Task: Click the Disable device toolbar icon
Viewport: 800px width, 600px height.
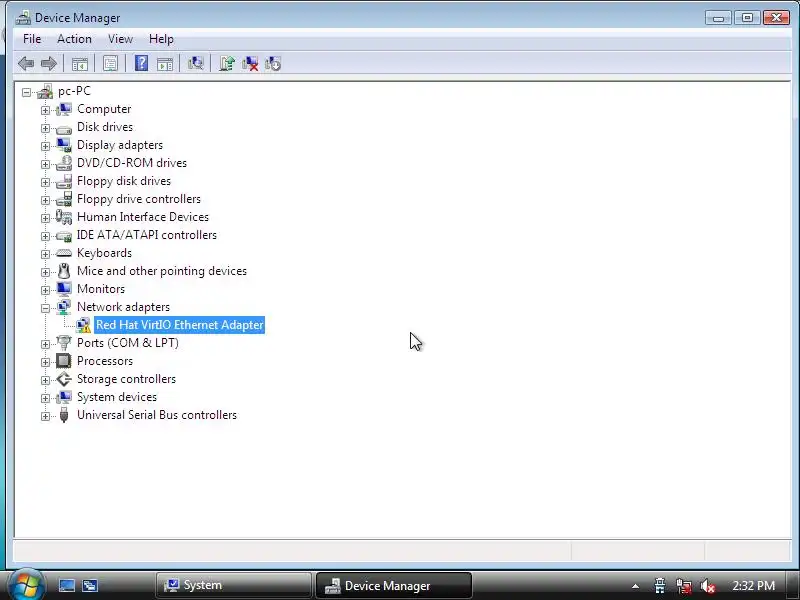Action: (273, 63)
